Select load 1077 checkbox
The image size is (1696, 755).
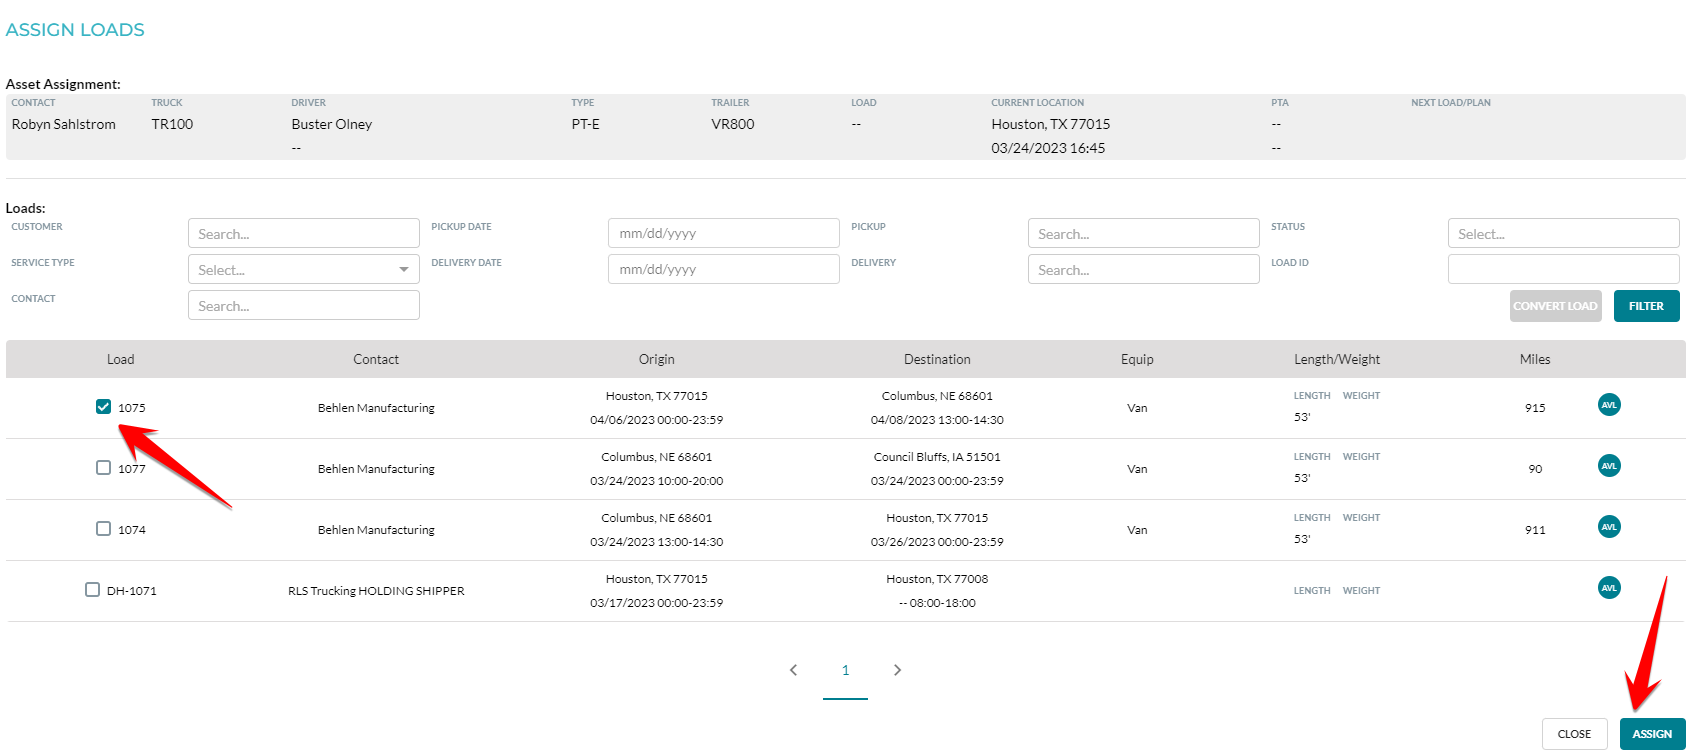103,467
